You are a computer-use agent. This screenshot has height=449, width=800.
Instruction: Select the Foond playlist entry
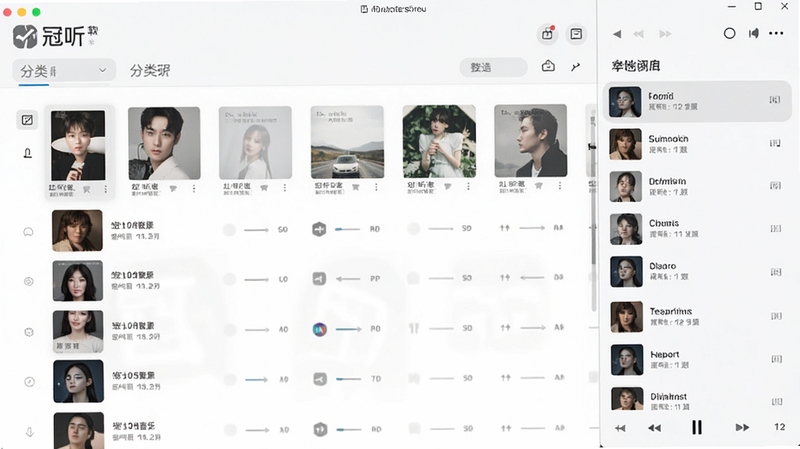[697, 101]
